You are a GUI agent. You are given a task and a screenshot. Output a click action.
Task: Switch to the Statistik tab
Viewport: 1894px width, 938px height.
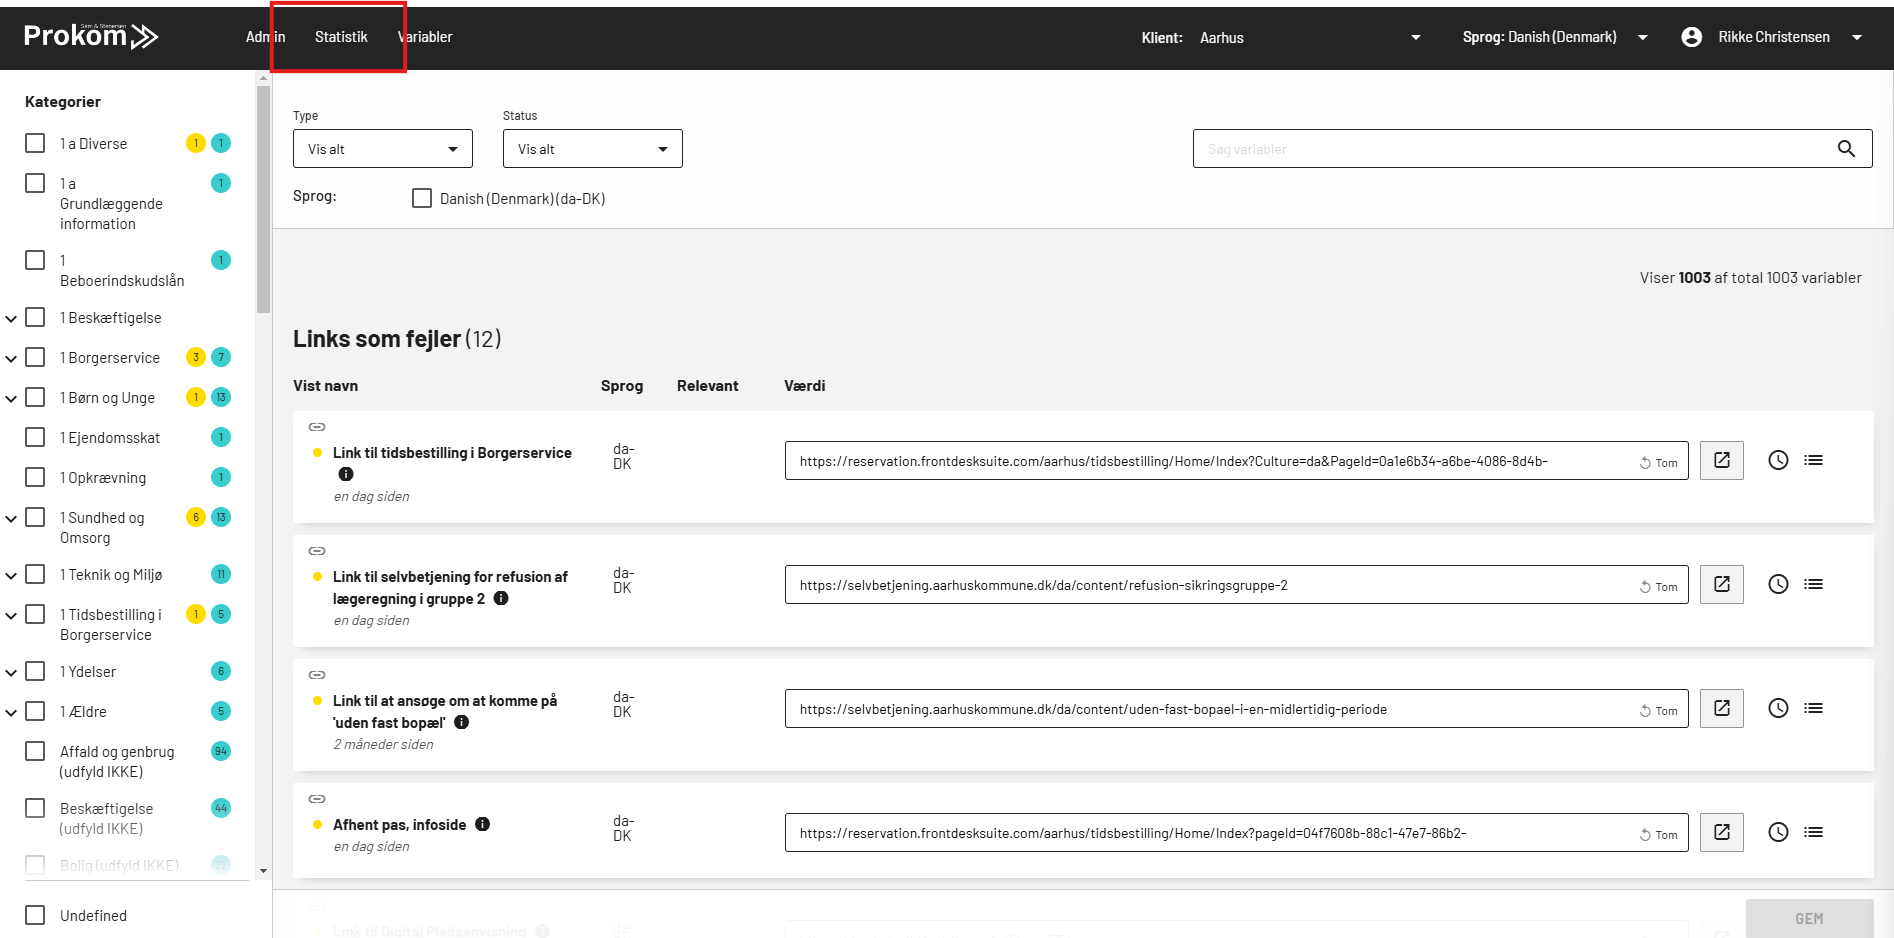341,37
